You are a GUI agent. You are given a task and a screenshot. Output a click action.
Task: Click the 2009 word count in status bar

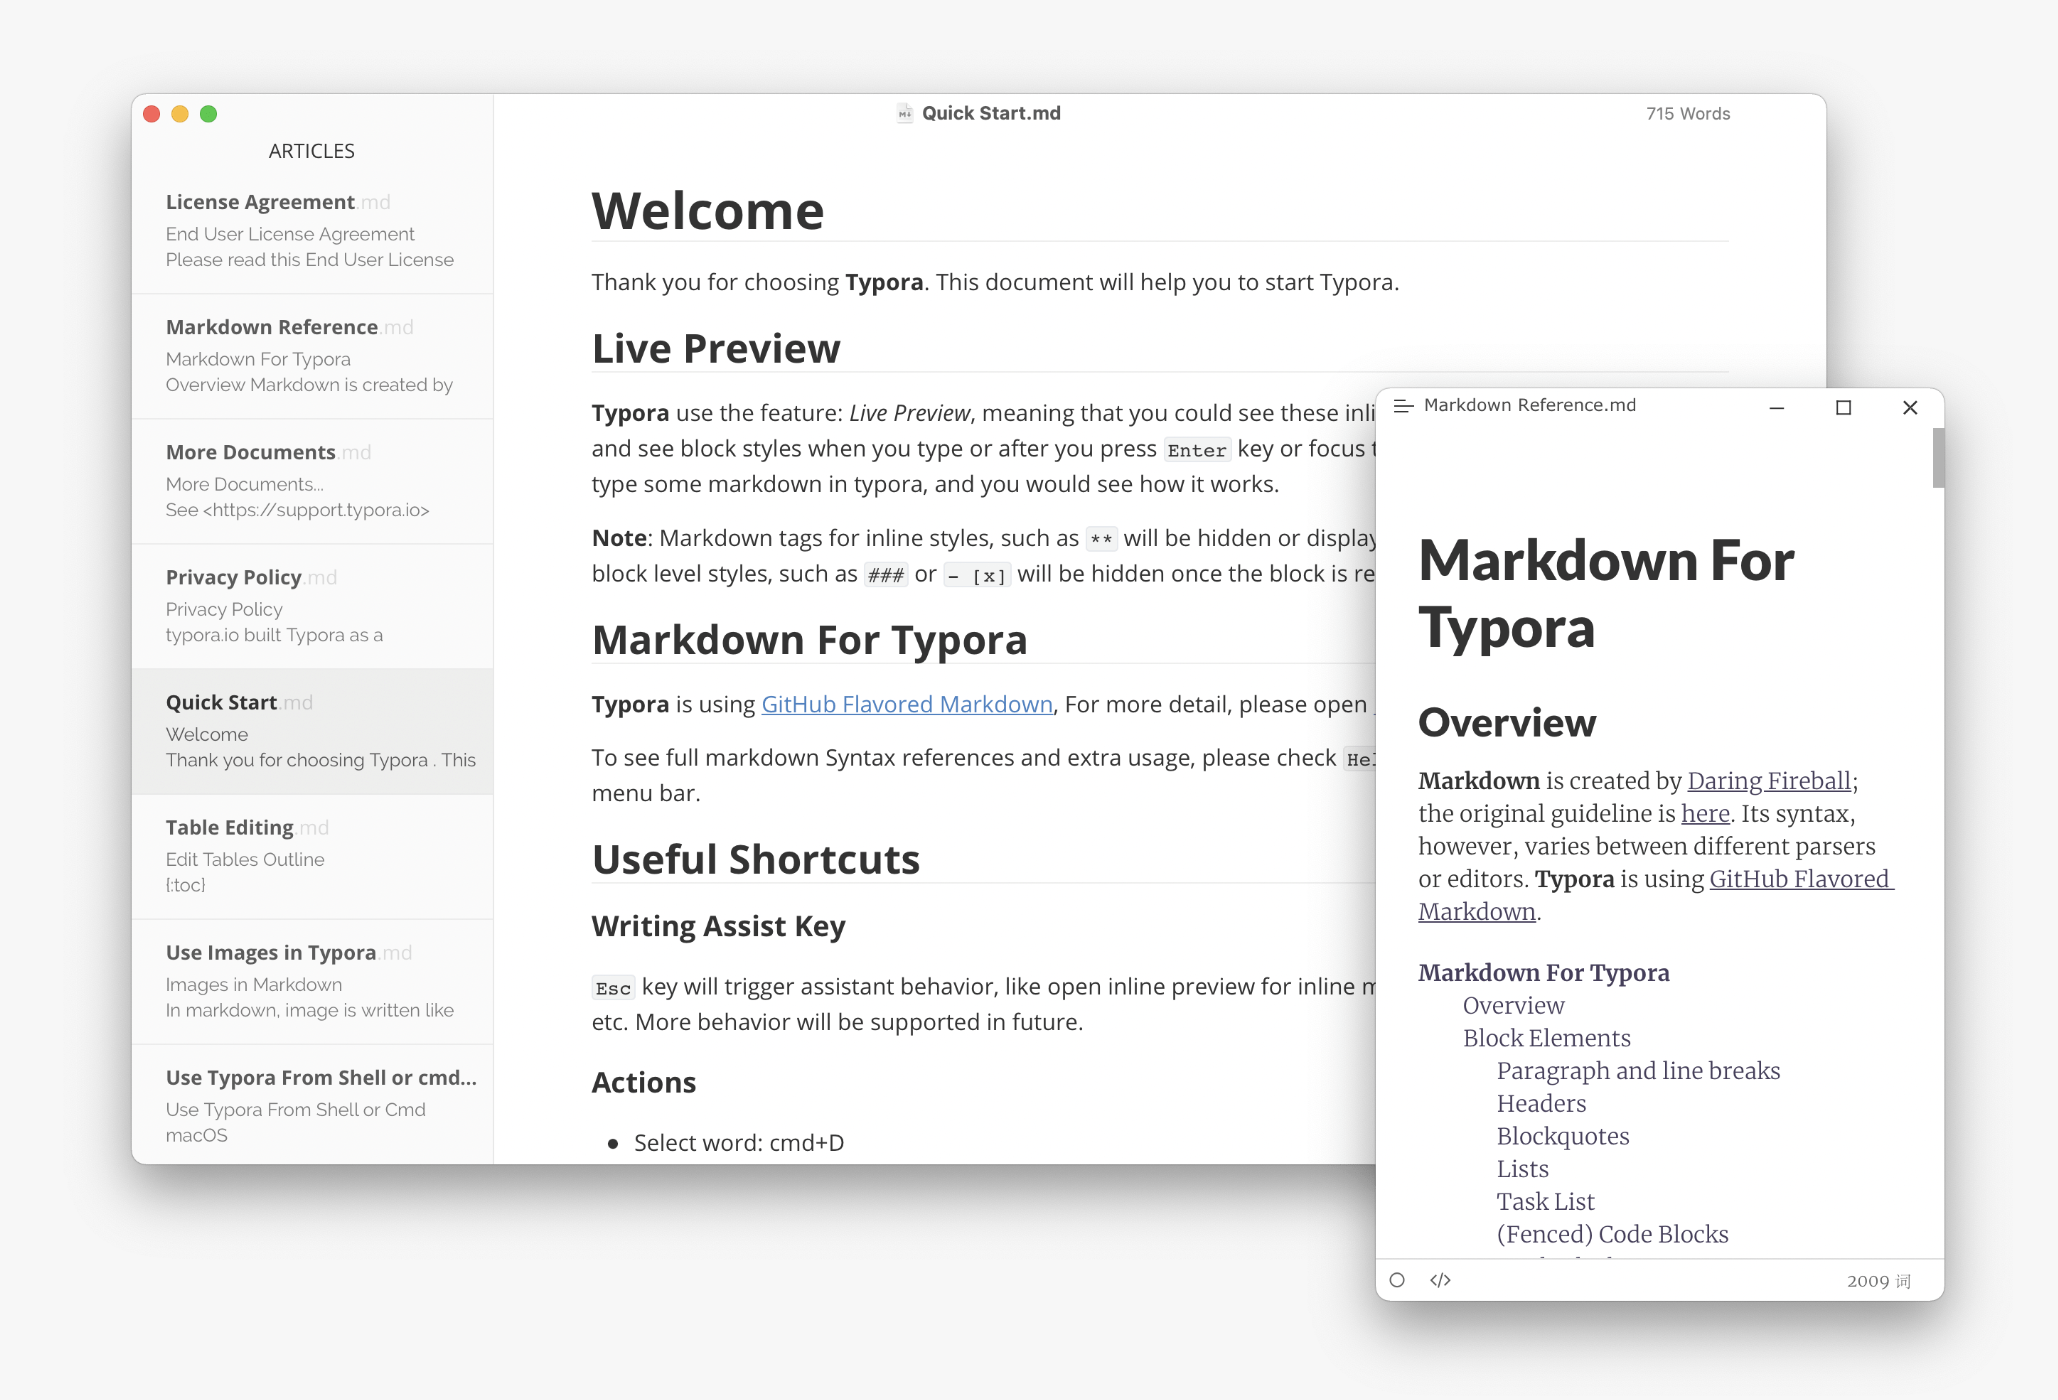click(1879, 1281)
